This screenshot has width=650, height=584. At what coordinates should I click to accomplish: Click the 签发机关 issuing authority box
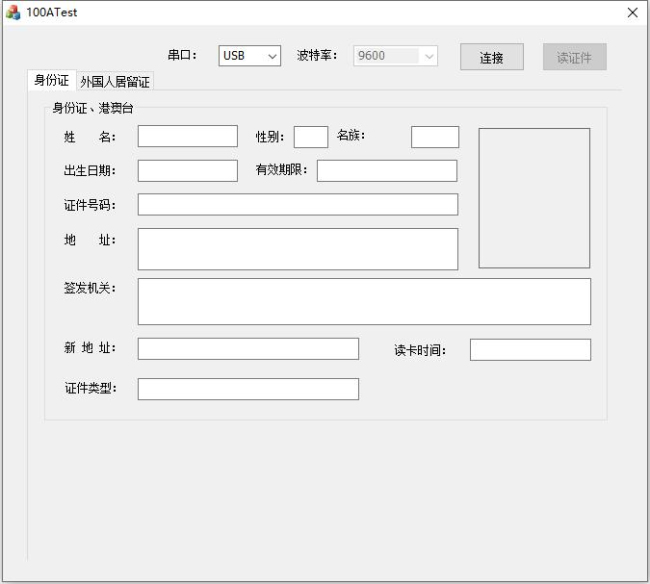(x=364, y=301)
